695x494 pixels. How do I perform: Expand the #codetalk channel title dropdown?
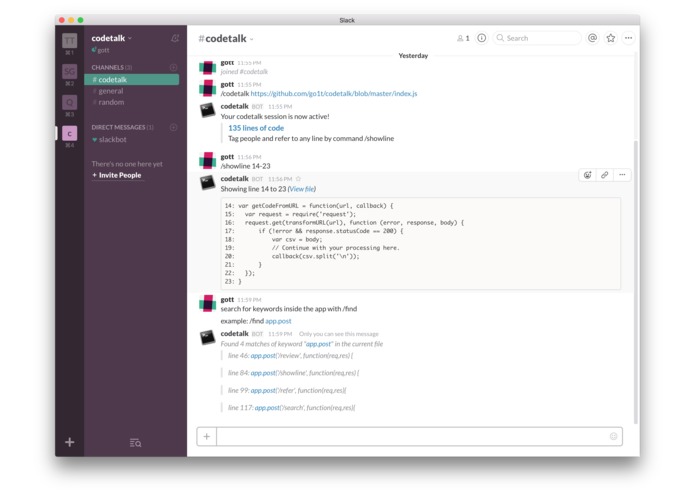pyautogui.click(x=226, y=39)
